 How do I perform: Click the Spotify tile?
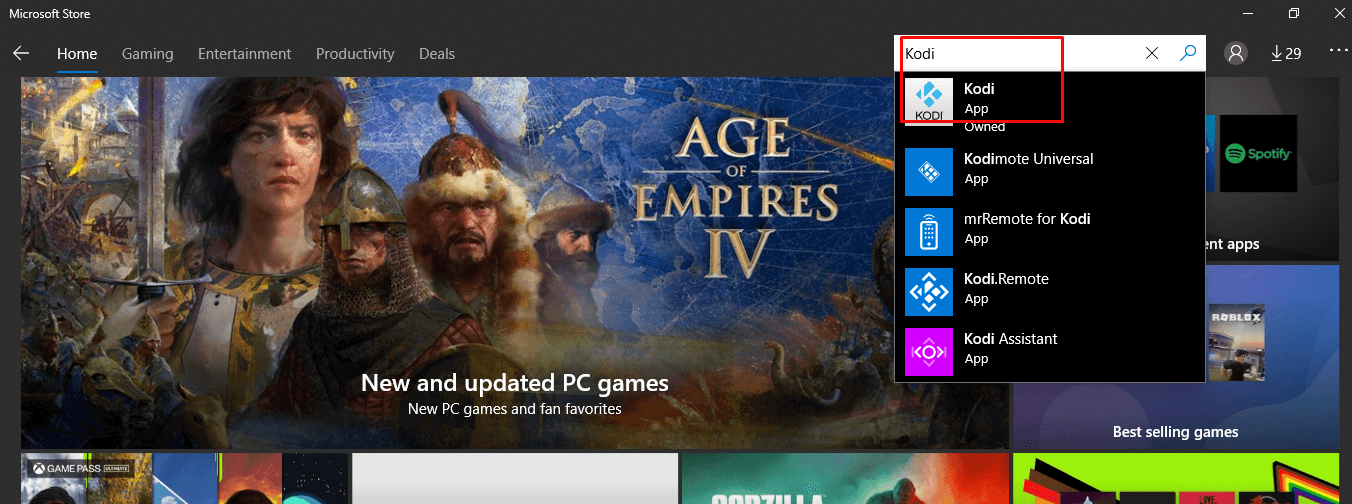point(1258,153)
